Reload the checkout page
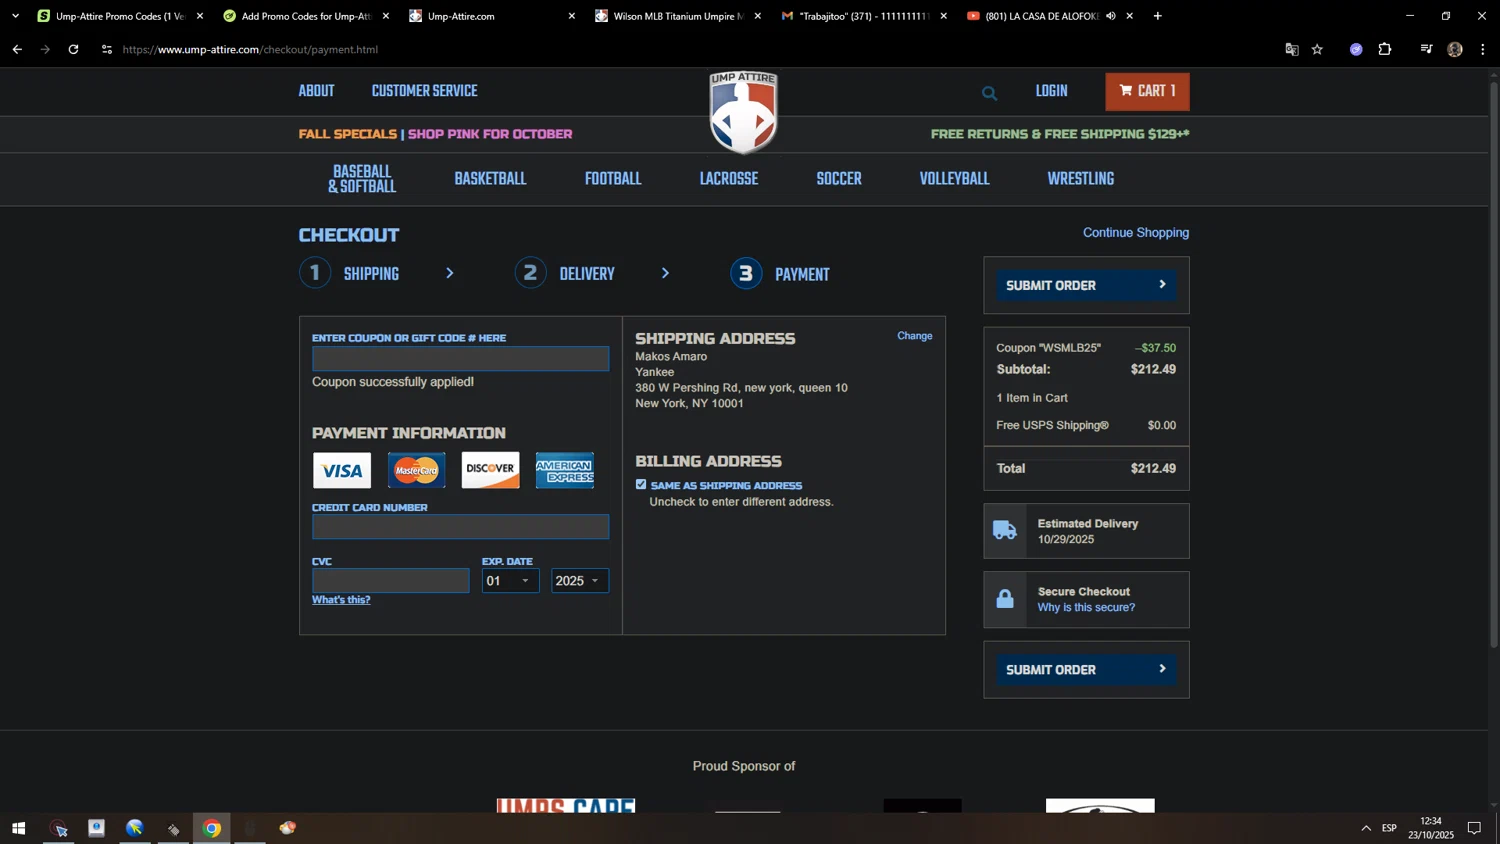This screenshot has width=1500, height=844. click(73, 49)
